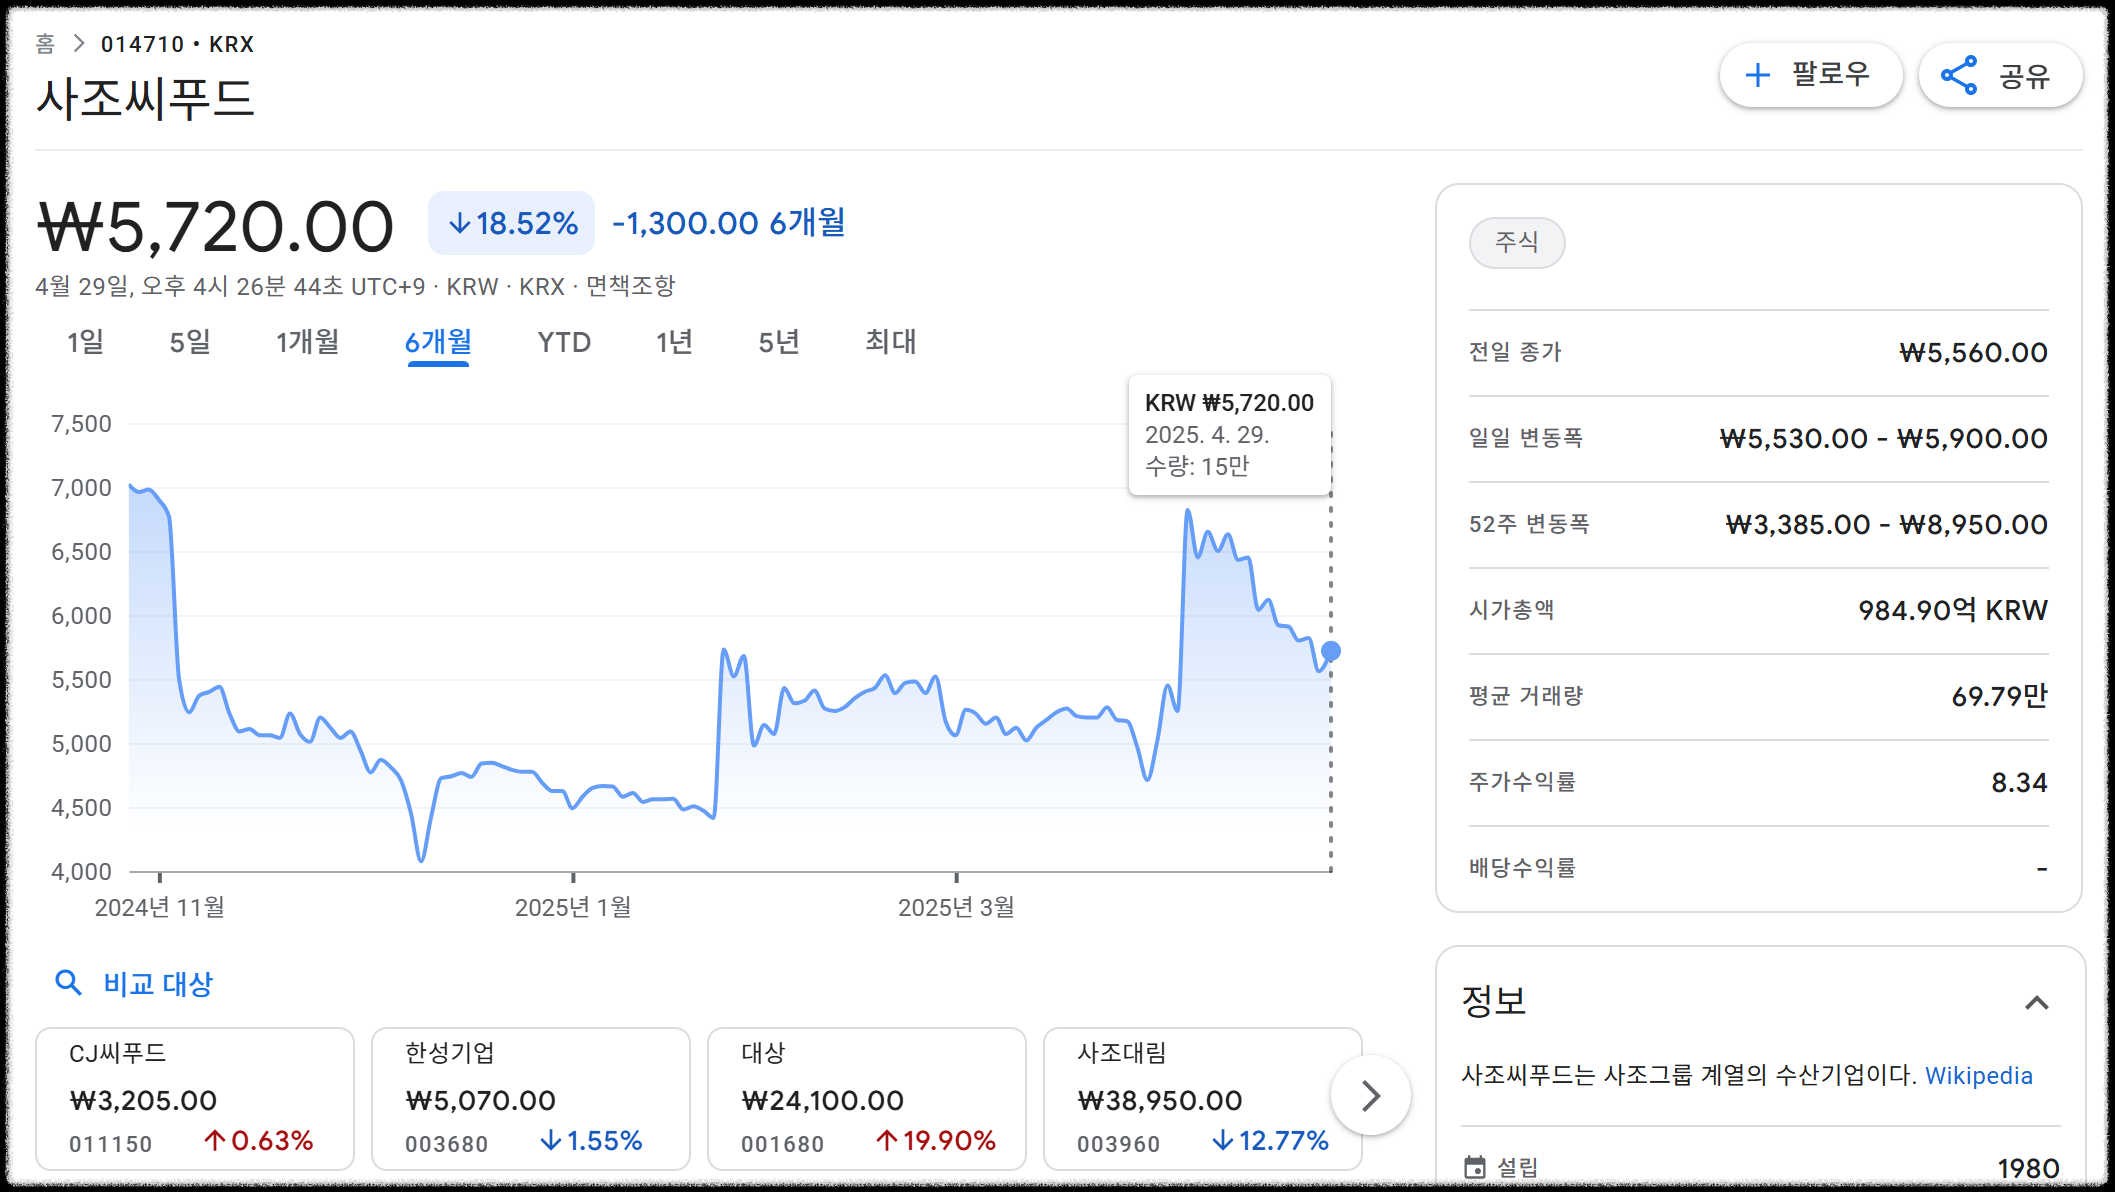Select the 5일 time range tab
Image resolution: width=2115 pixels, height=1192 pixels.
(x=189, y=342)
